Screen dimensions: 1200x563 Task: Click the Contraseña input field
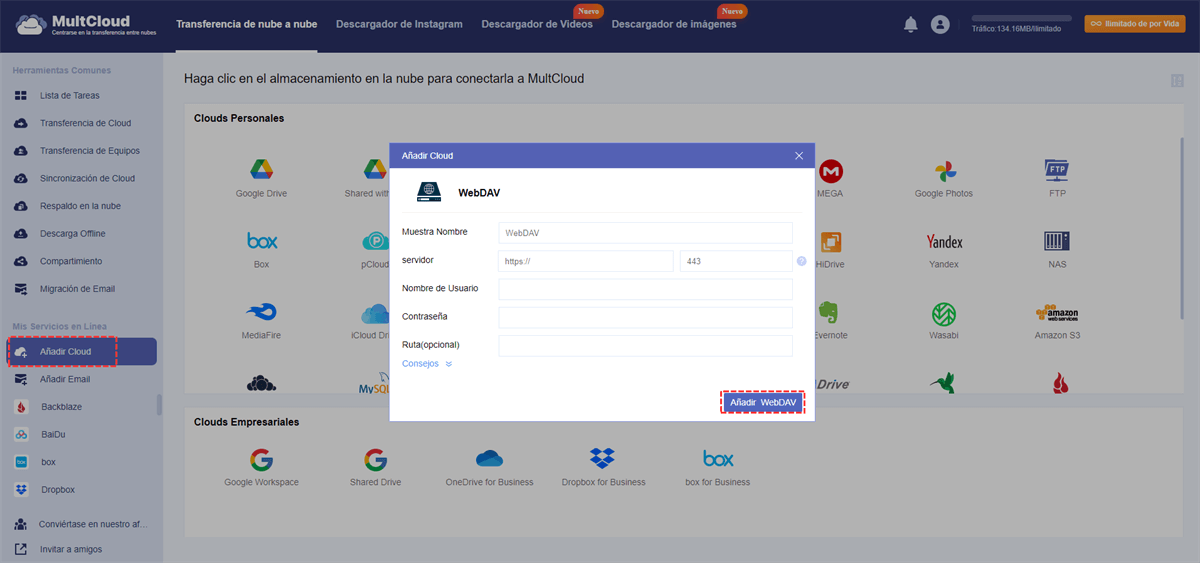(645, 317)
